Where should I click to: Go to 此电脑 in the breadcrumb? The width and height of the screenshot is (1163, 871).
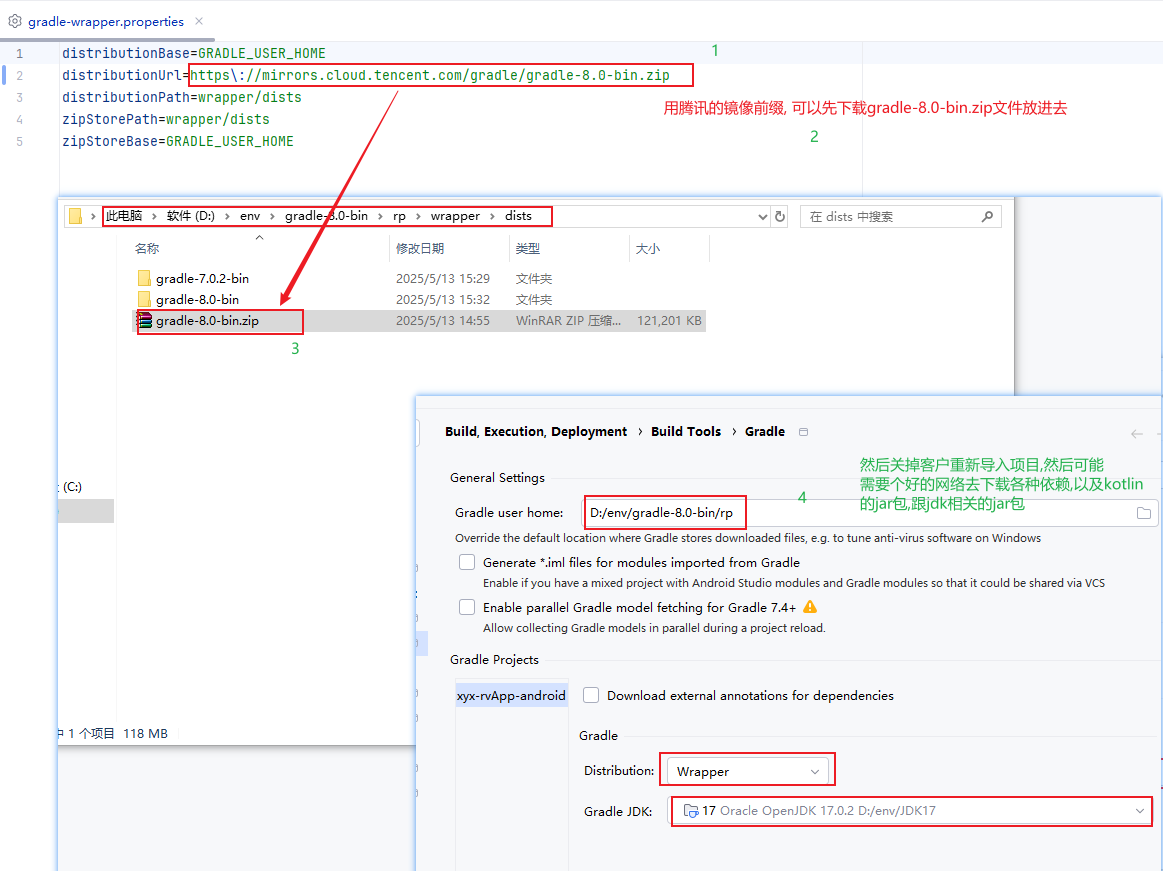pos(124,216)
